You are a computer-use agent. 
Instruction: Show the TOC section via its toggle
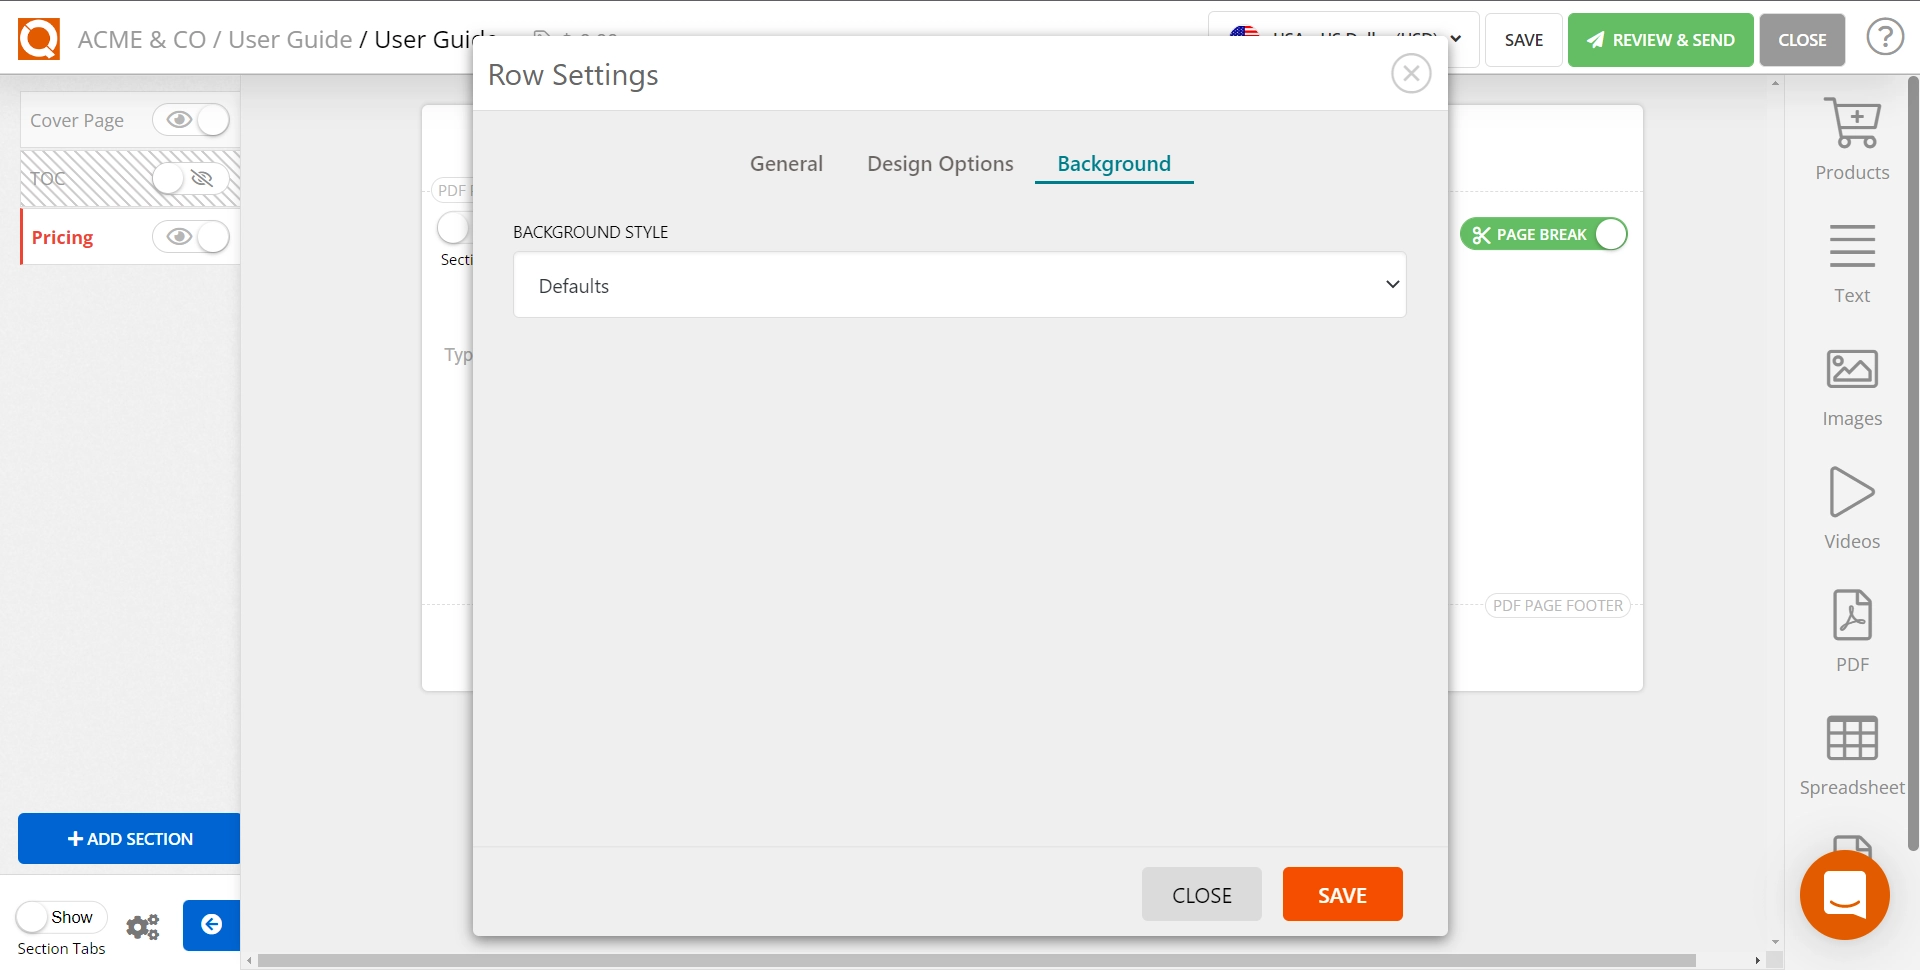coord(183,179)
